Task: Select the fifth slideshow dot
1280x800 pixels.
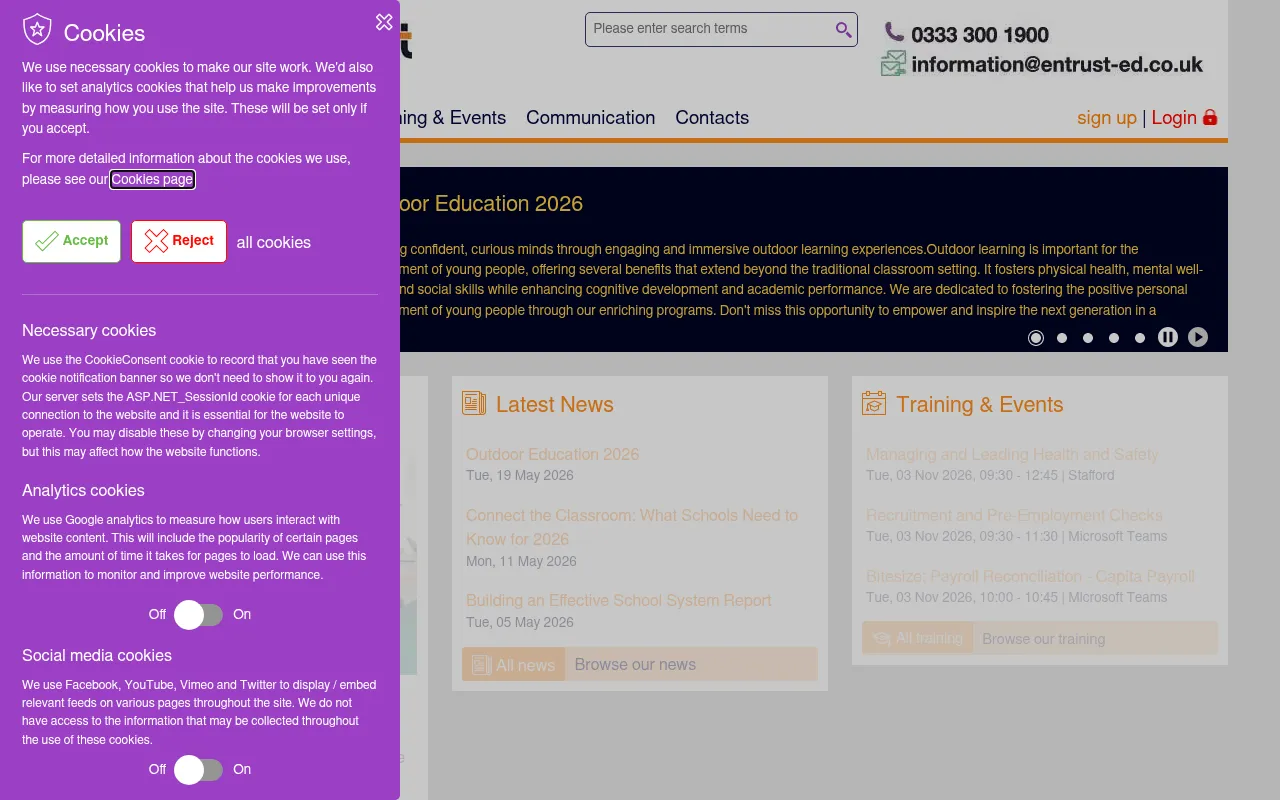Action: (x=1140, y=338)
